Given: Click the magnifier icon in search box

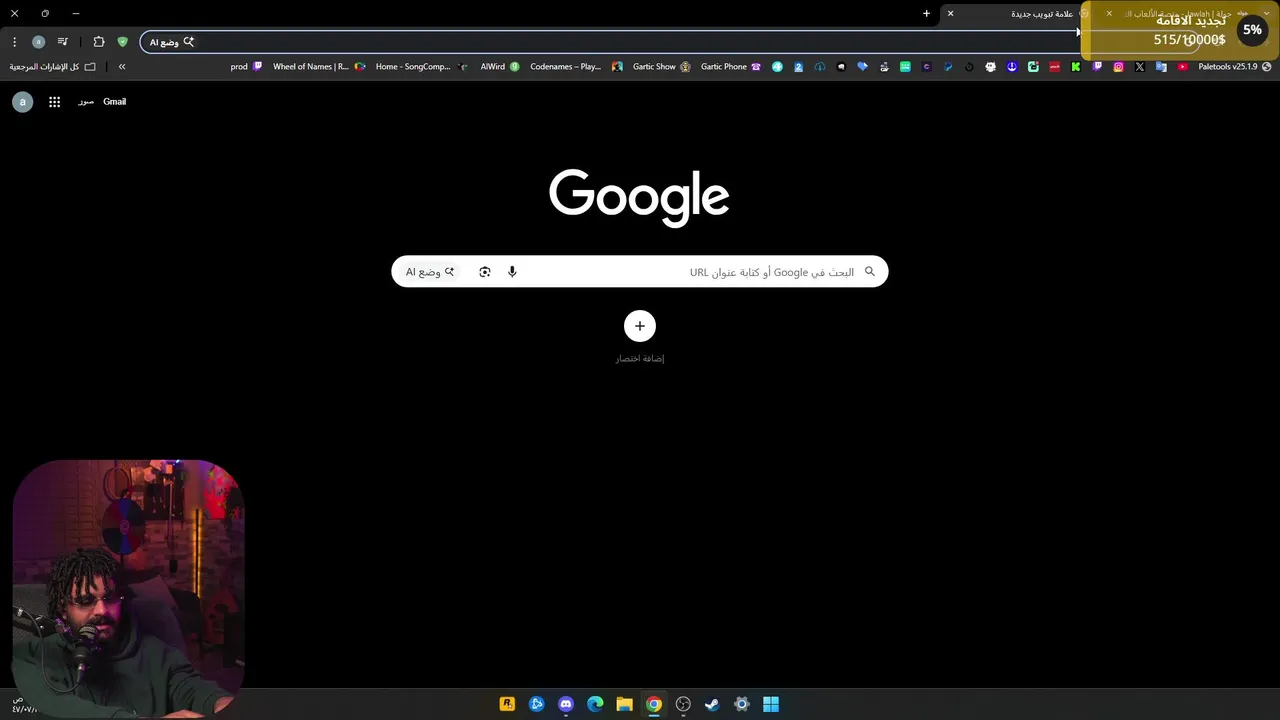Looking at the screenshot, I should coord(869,272).
